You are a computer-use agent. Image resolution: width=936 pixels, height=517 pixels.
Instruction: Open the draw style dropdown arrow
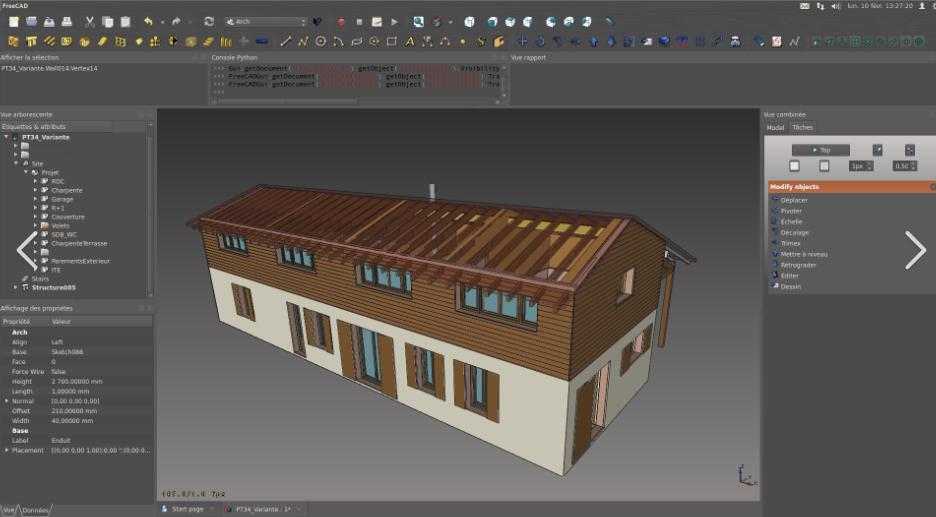(x=449, y=22)
